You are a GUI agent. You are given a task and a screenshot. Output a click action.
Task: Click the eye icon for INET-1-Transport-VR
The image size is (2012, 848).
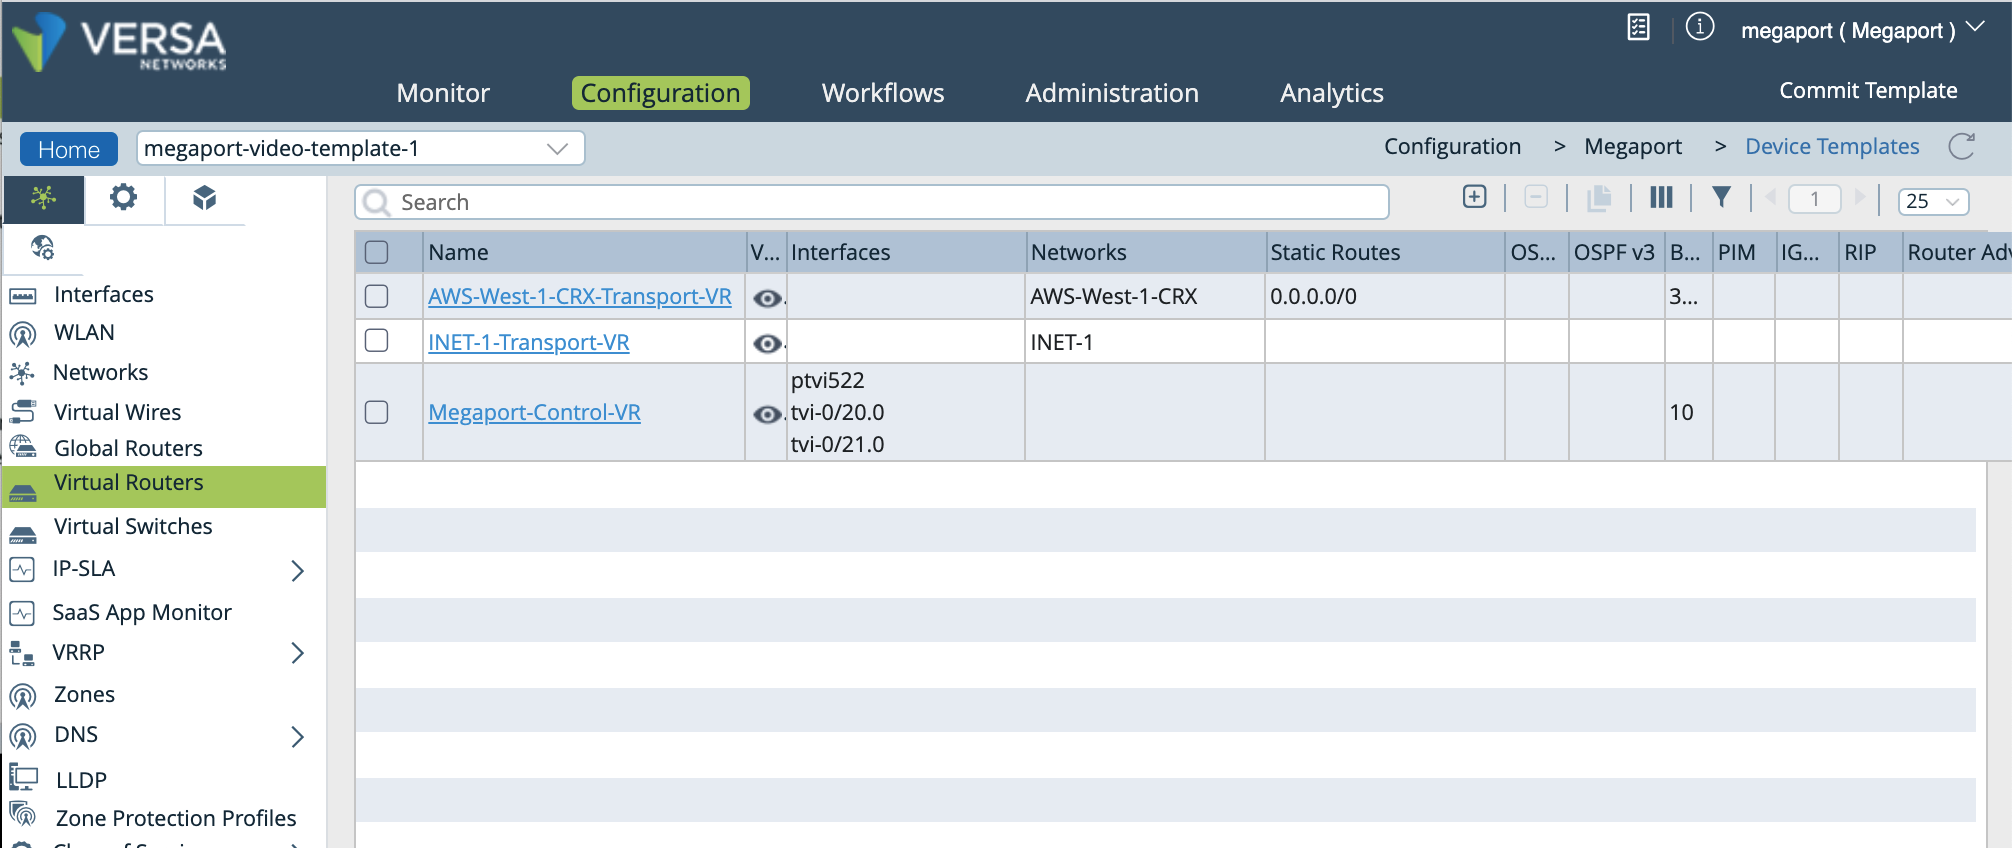pos(767,344)
